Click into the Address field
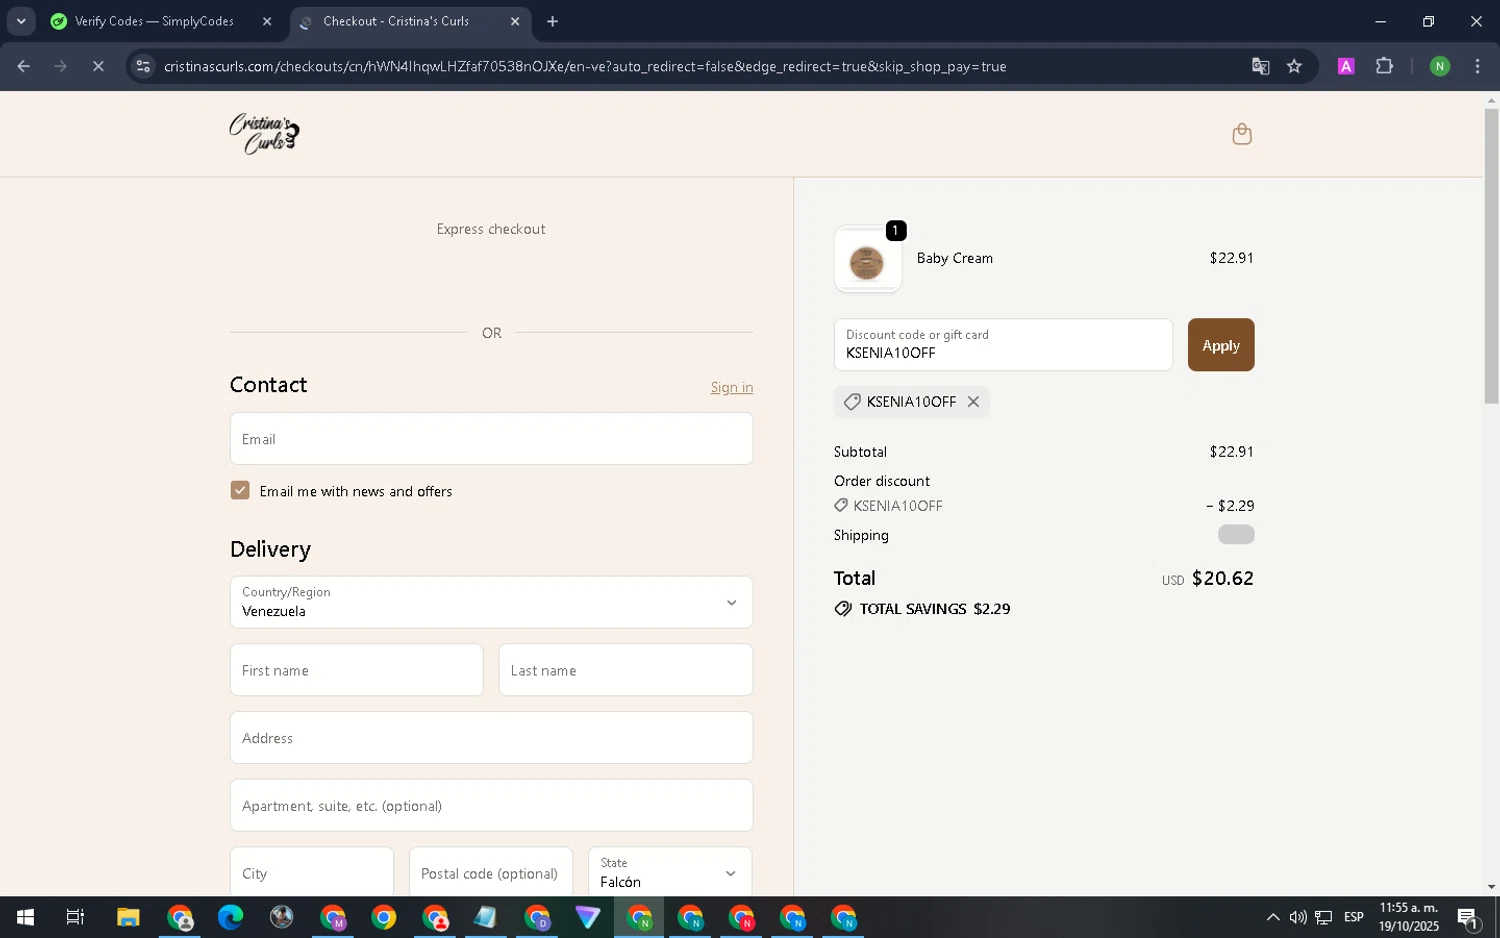Image resolution: width=1500 pixels, height=938 pixels. tap(491, 738)
